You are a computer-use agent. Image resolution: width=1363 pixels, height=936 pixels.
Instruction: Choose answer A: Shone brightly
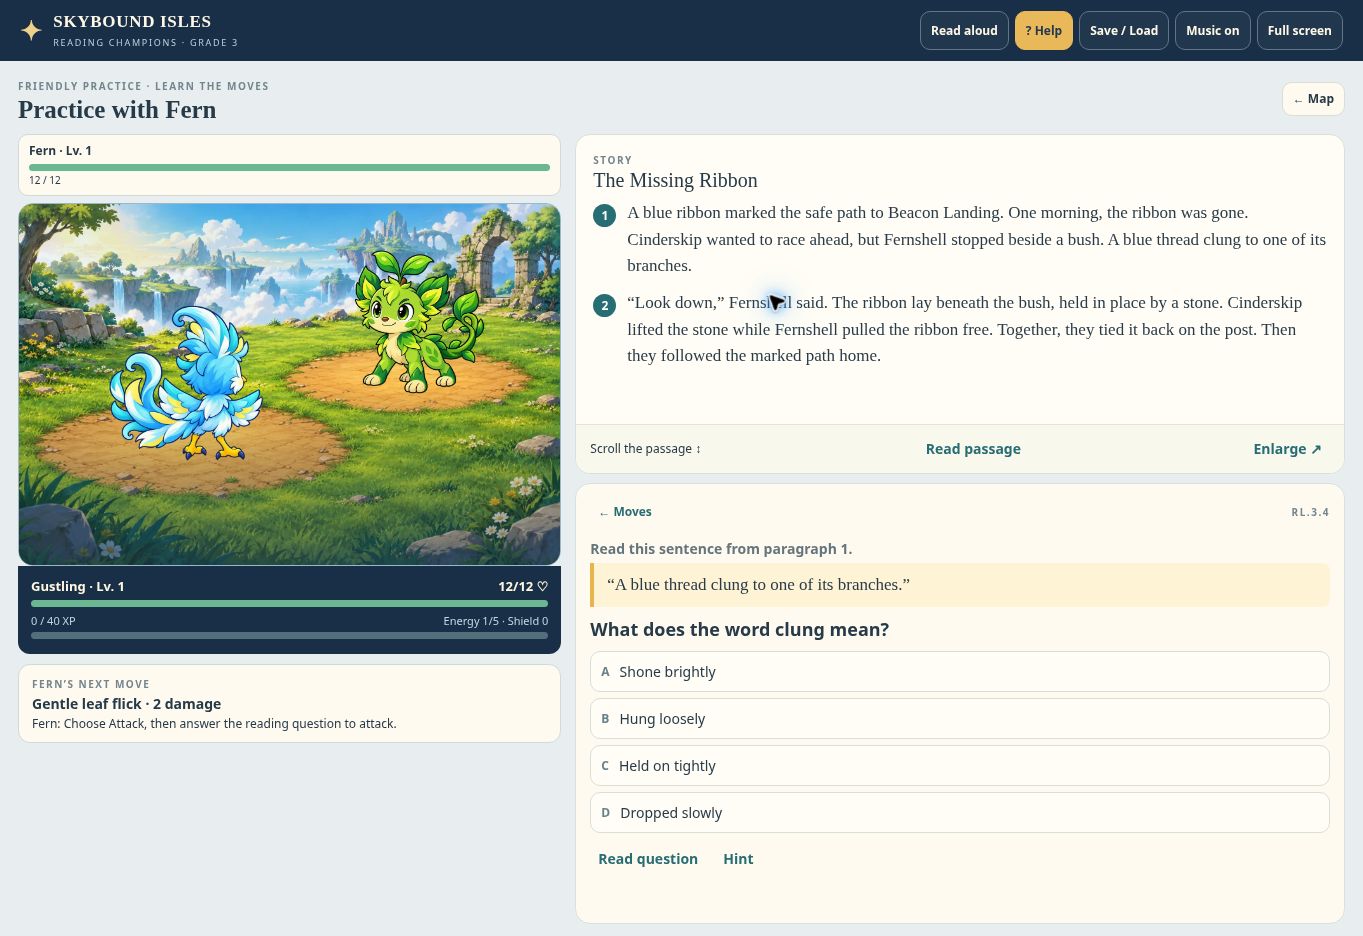959,672
